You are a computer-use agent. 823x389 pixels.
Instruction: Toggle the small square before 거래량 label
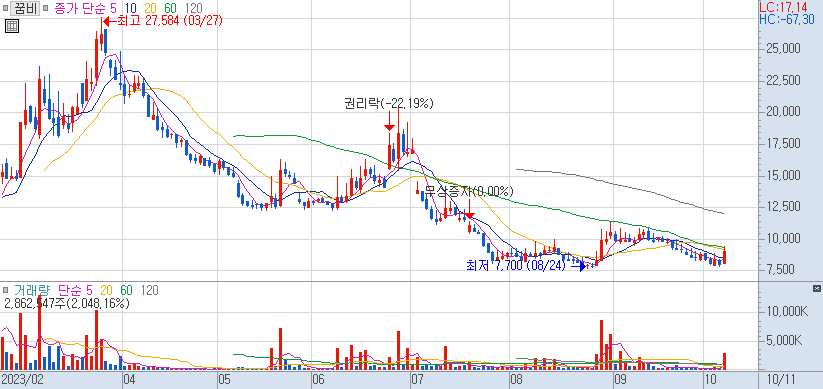pyautogui.click(x=6, y=290)
